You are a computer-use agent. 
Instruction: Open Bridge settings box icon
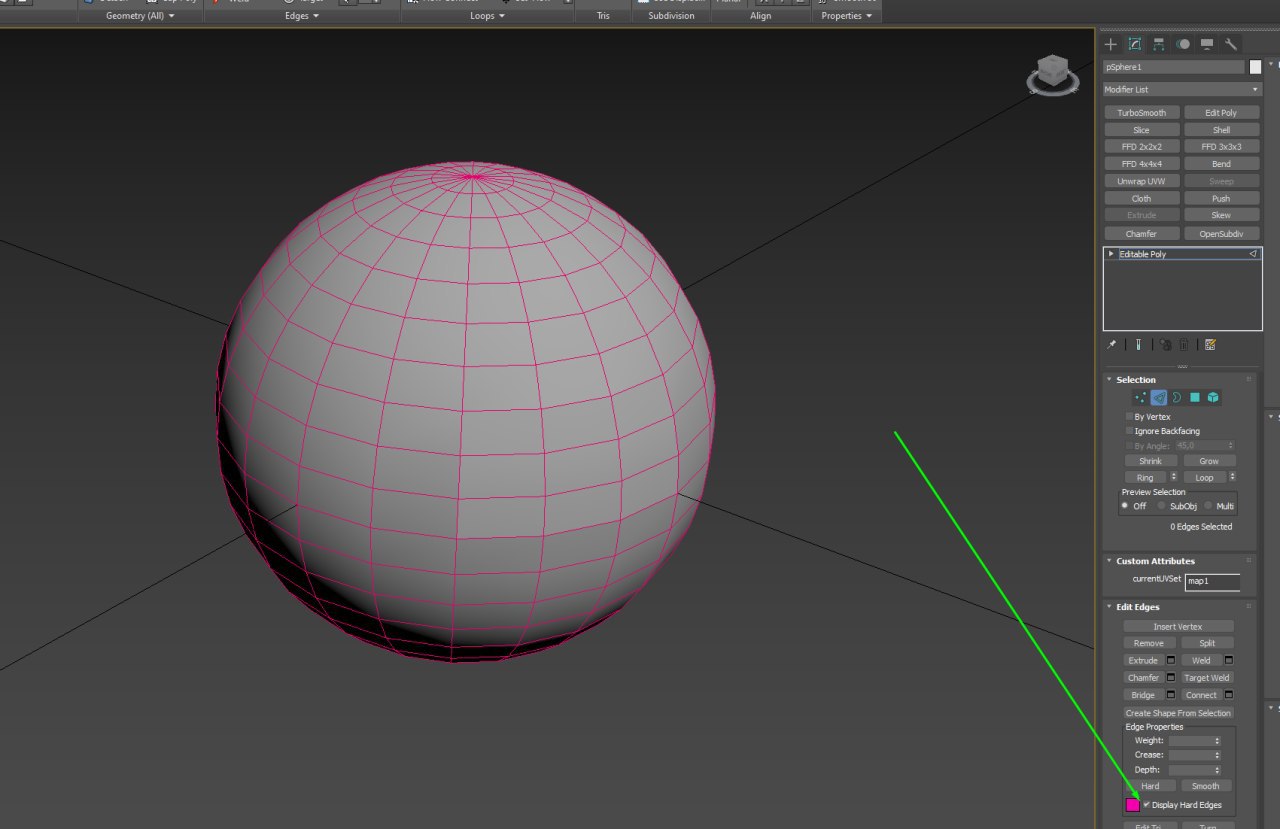click(1171, 694)
